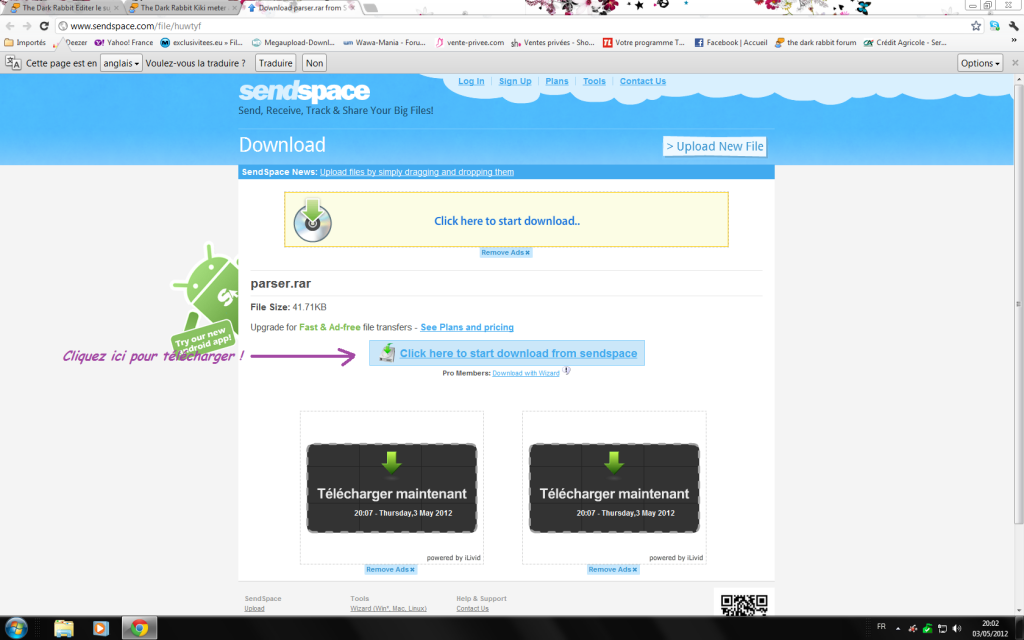Screen dimensions: 1024x640
Task: Bookmark this page with the star icon
Action: coord(976,26)
